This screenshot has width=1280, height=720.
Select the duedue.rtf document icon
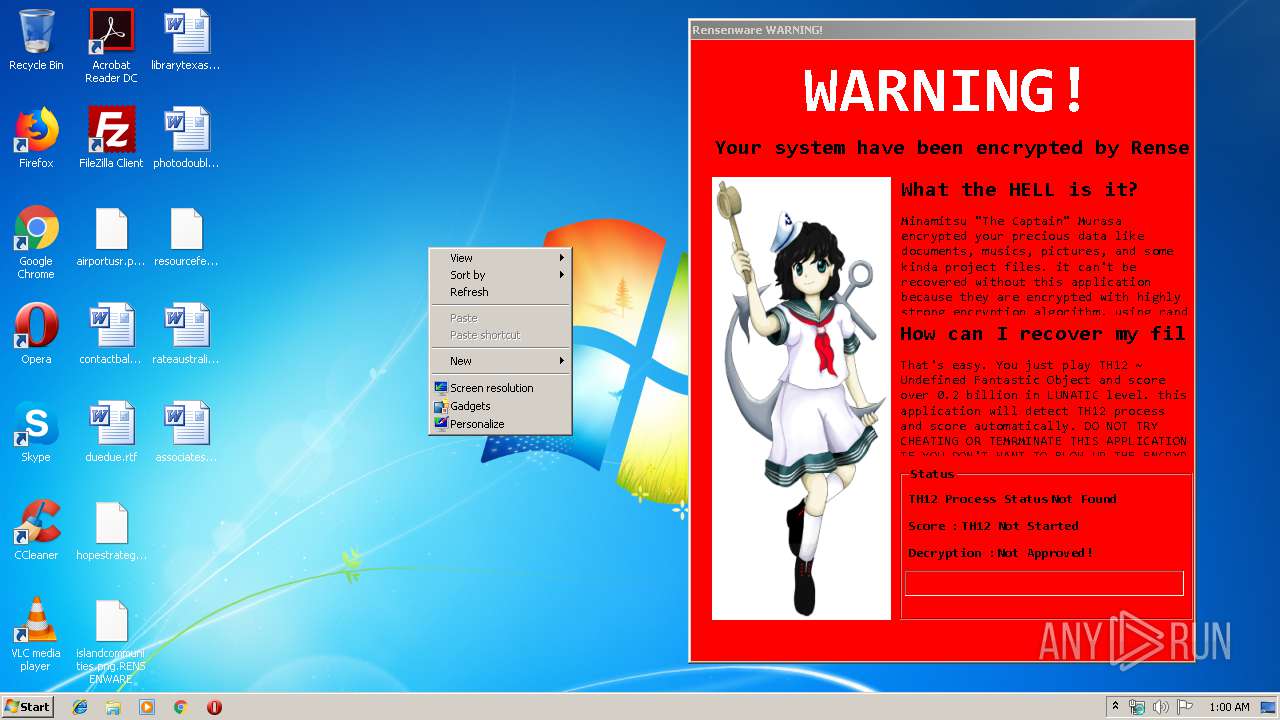(111, 432)
